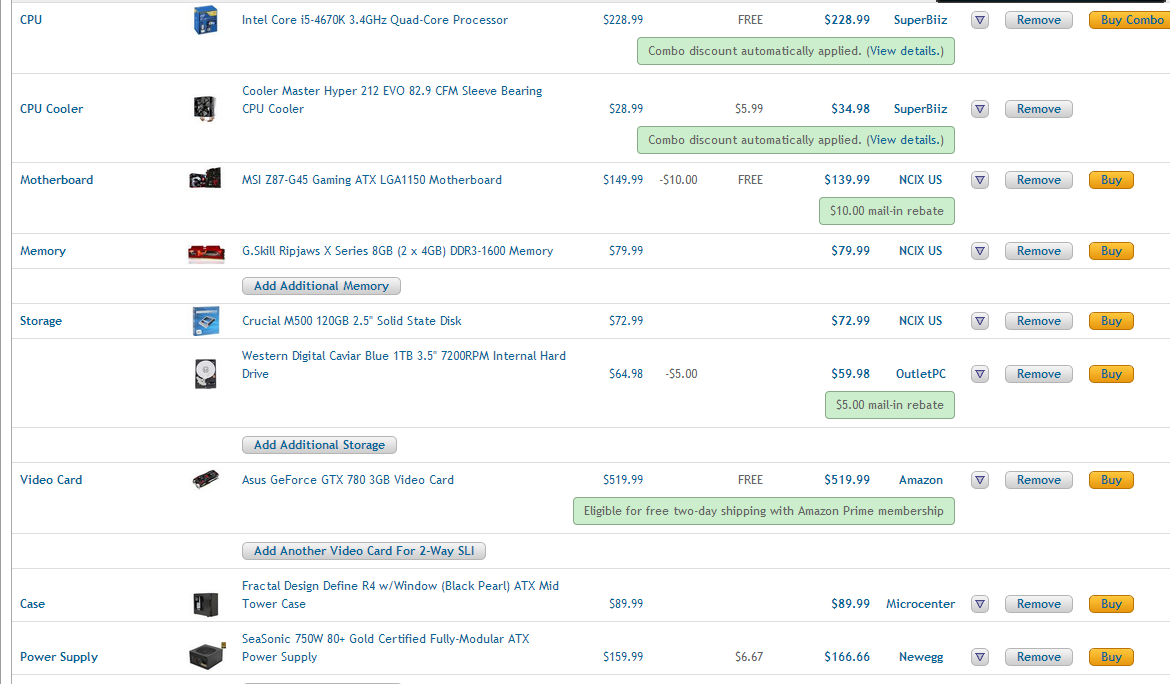The image size is (1170, 684).
Task: Click the Fractal Design case thumbnail
Action: (x=205, y=603)
